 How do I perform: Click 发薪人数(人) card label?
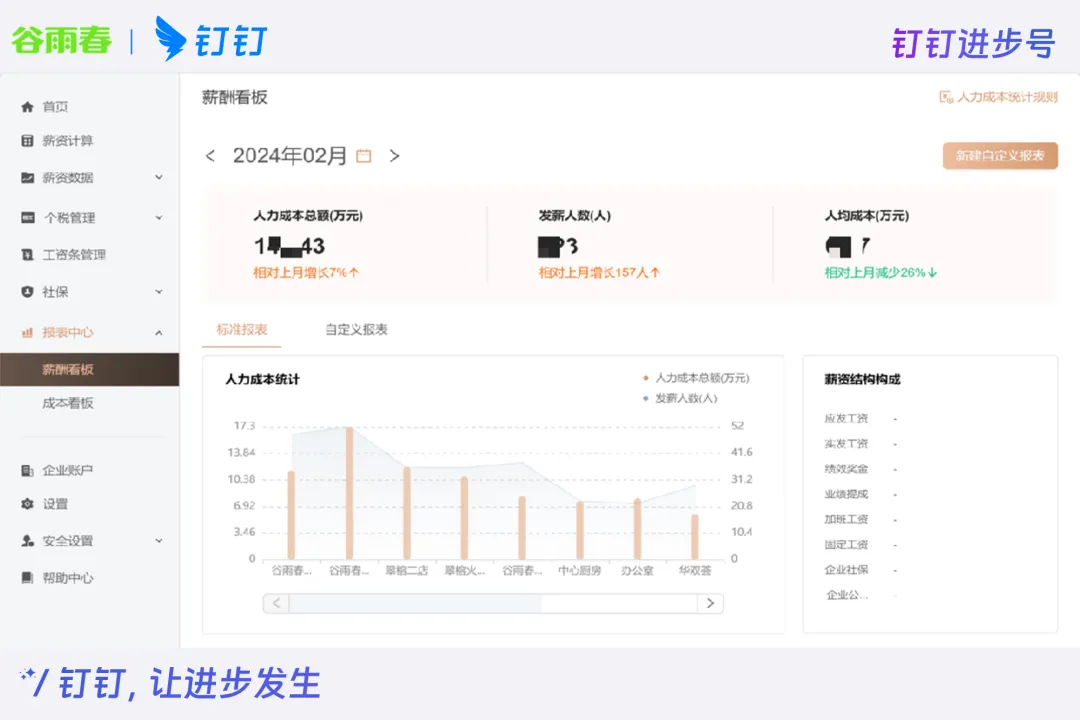pos(574,216)
